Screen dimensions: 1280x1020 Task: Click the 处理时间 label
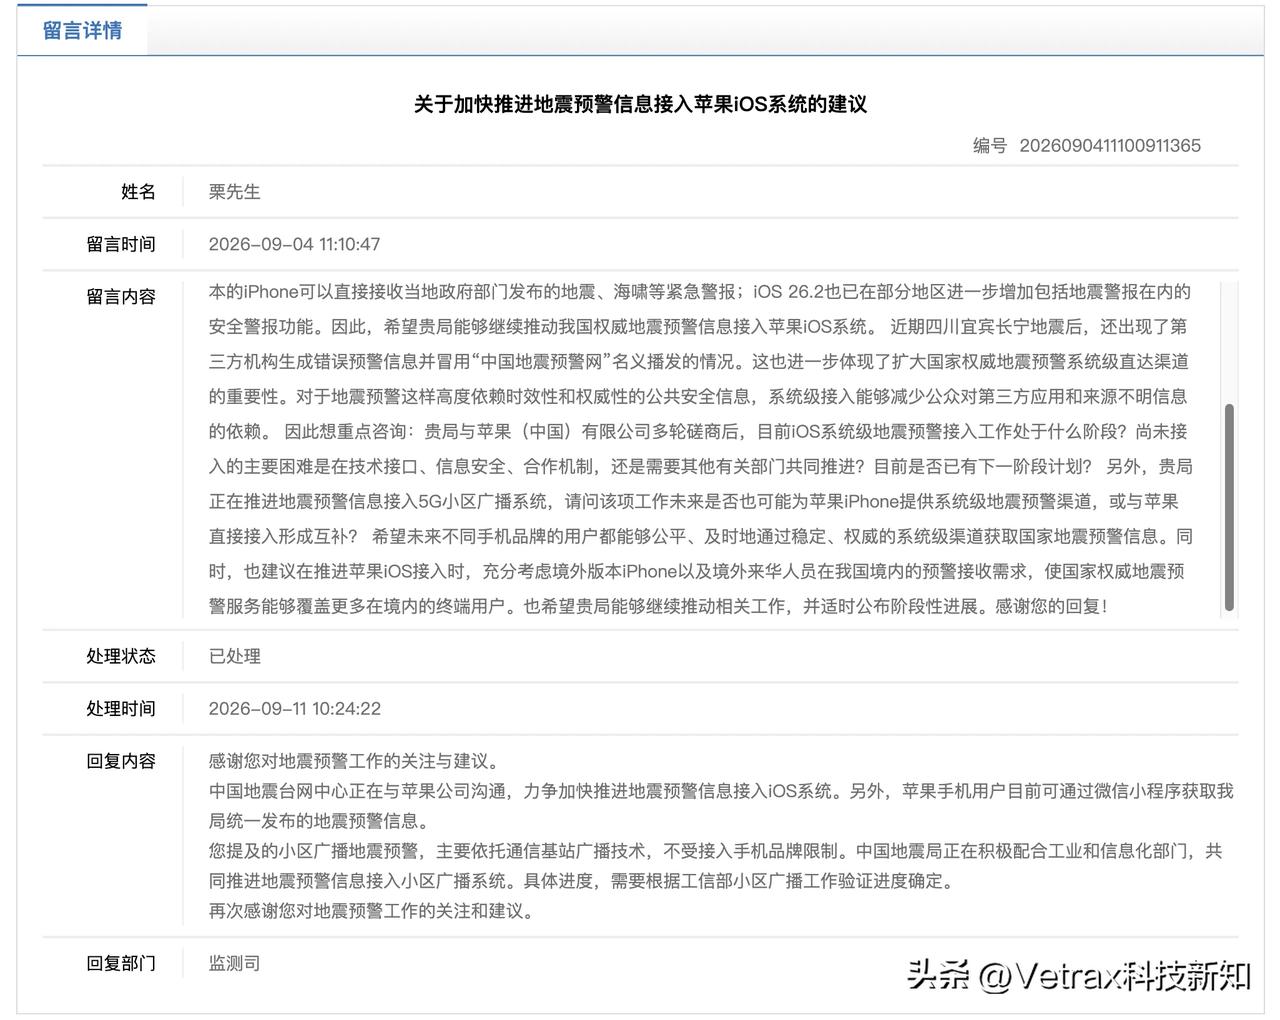pyautogui.click(x=121, y=708)
